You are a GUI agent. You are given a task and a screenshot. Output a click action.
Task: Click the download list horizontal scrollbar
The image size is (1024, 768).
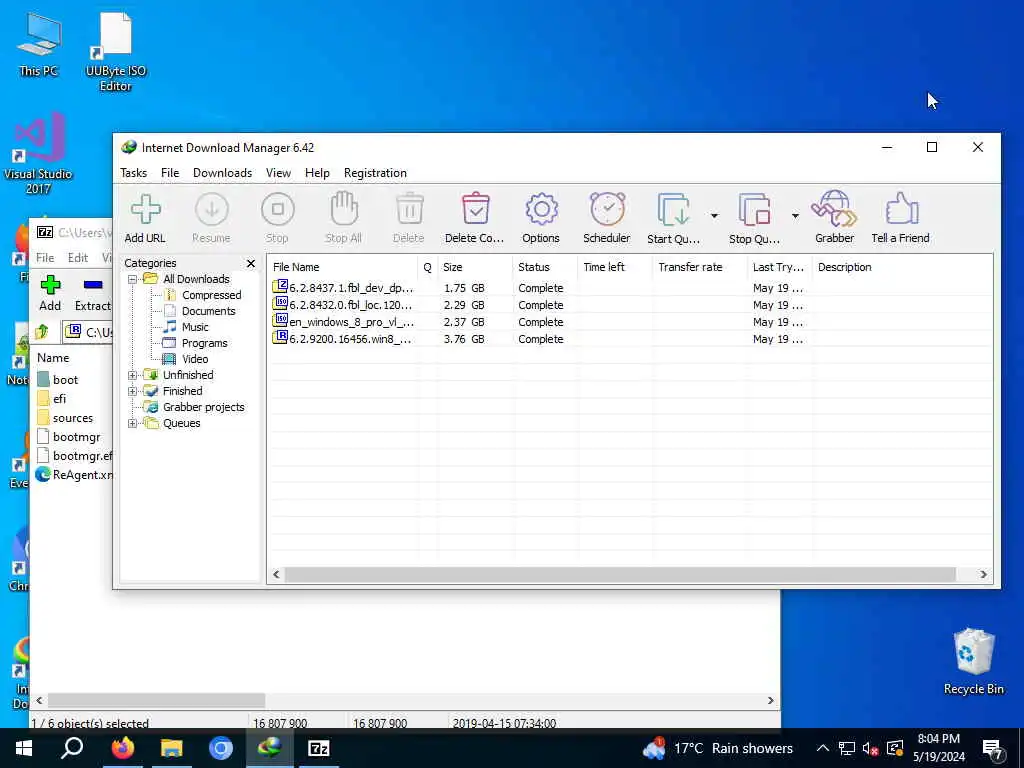620,575
